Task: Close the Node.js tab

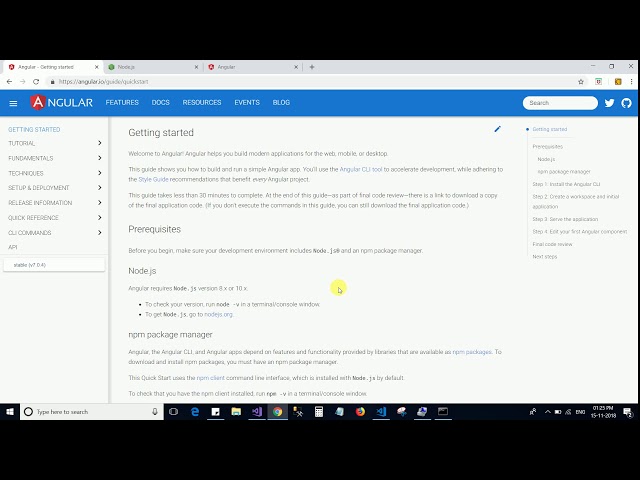Action: click(x=196, y=67)
